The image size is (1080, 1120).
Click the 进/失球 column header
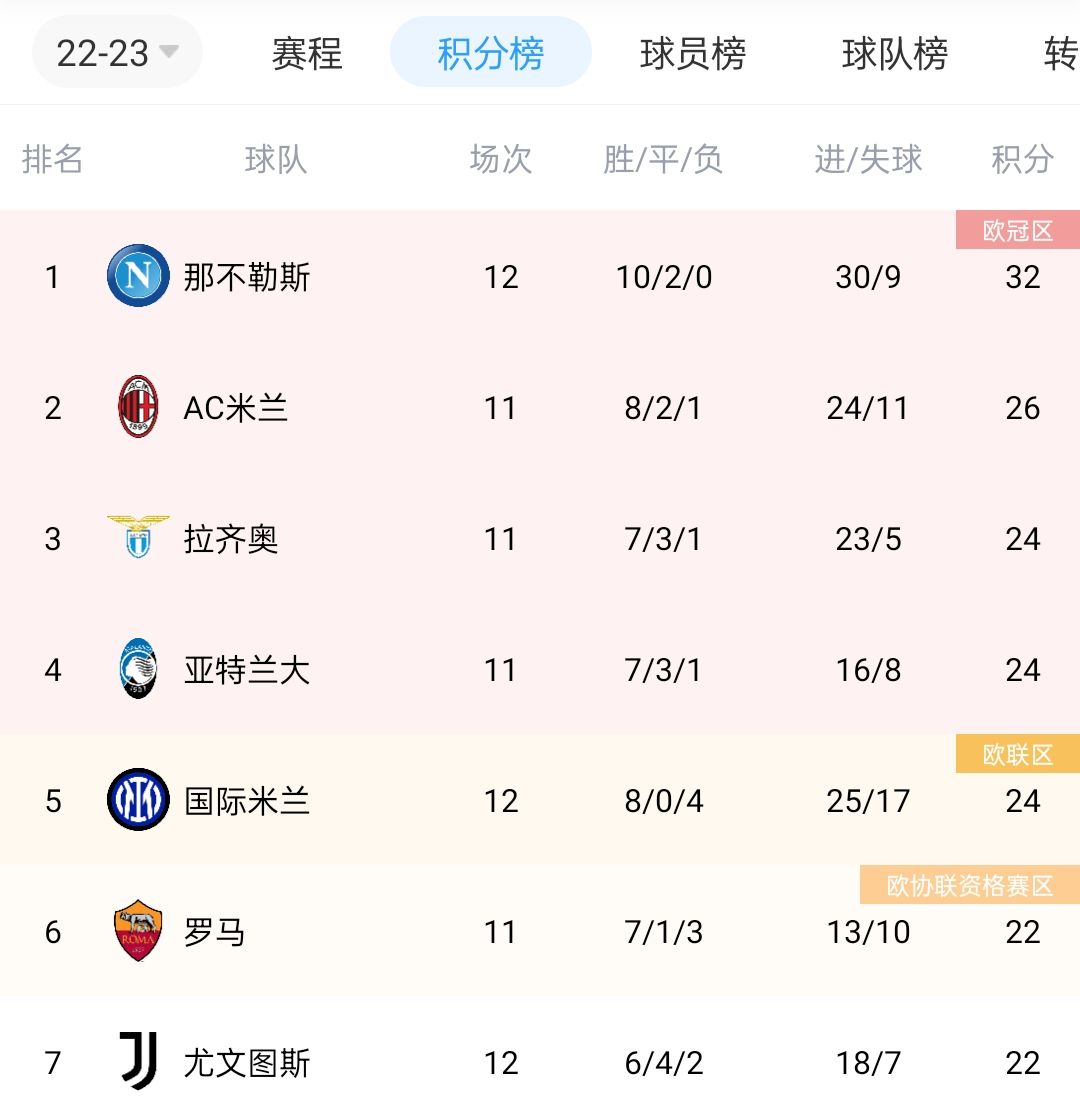click(866, 158)
